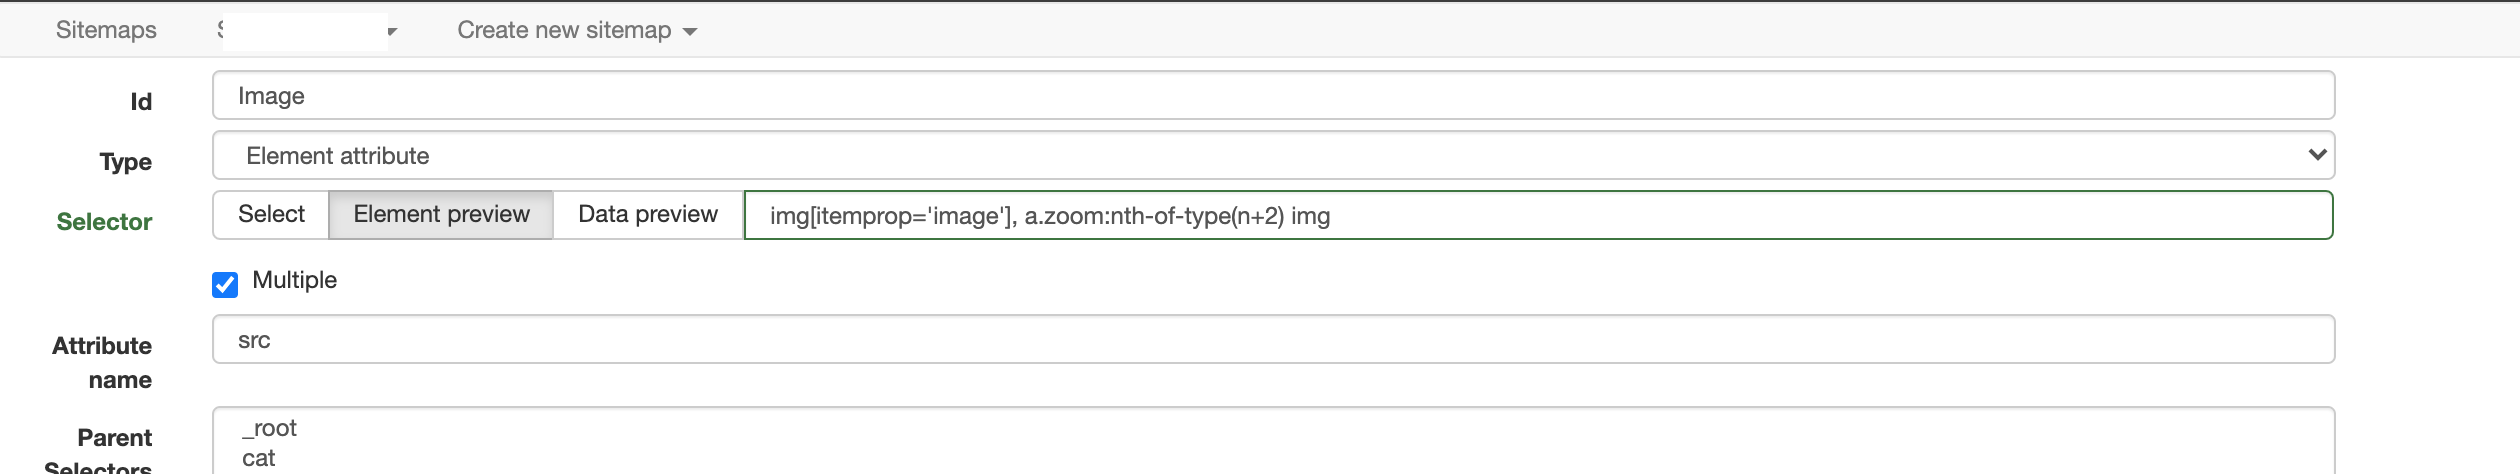Select cat in Parent Selectors list
Viewport: 2520px width, 474px height.
pyautogui.click(x=259, y=459)
